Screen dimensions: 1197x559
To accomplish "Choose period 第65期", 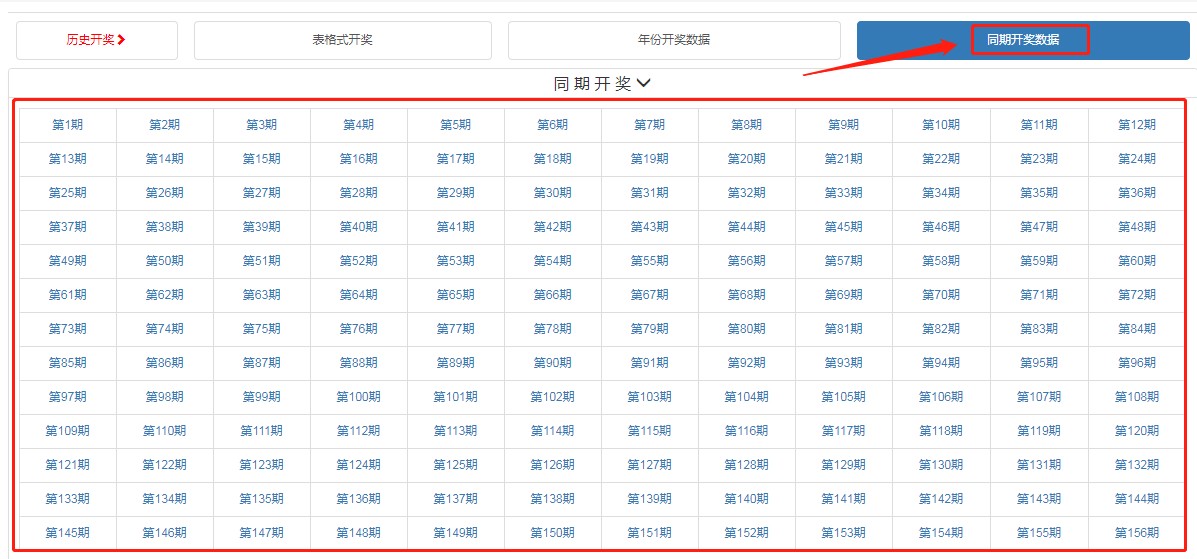I will pyautogui.click(x=456, y=295).
